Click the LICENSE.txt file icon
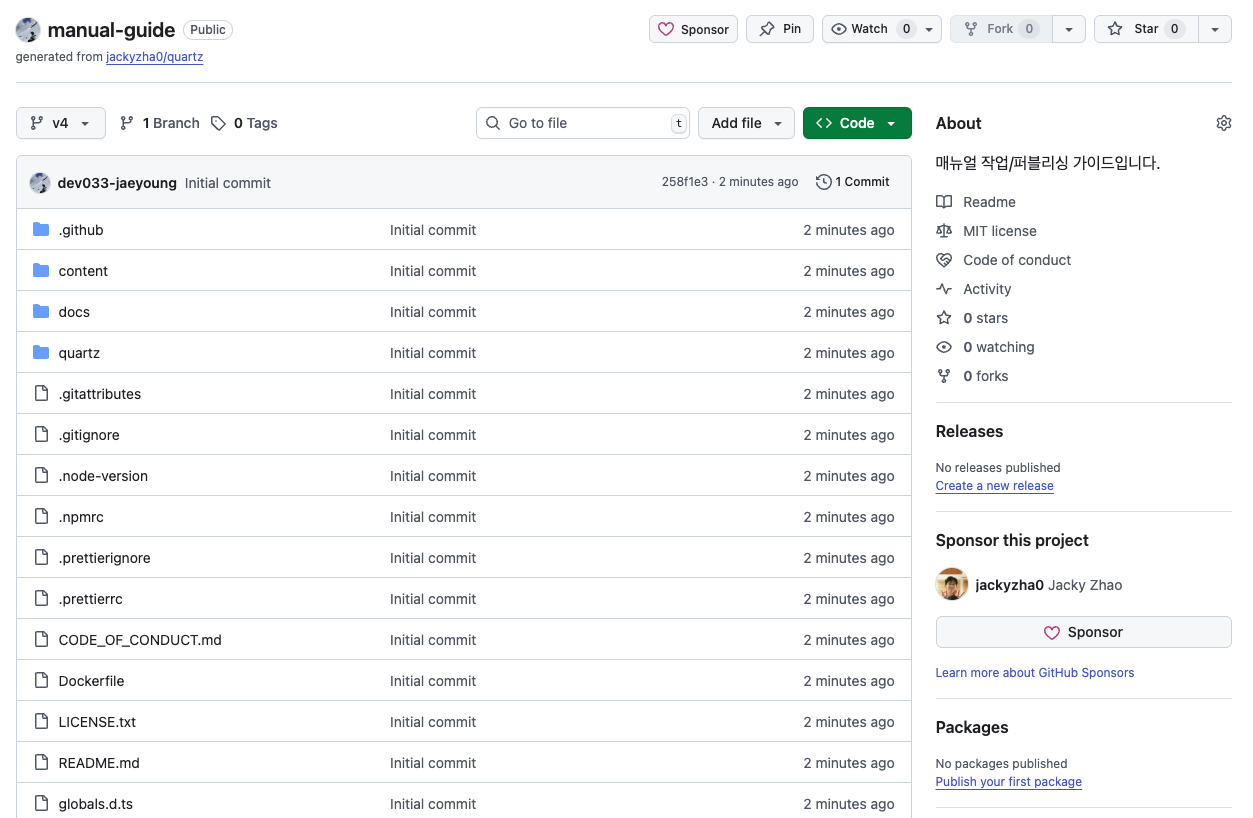 tap(41, 722)
